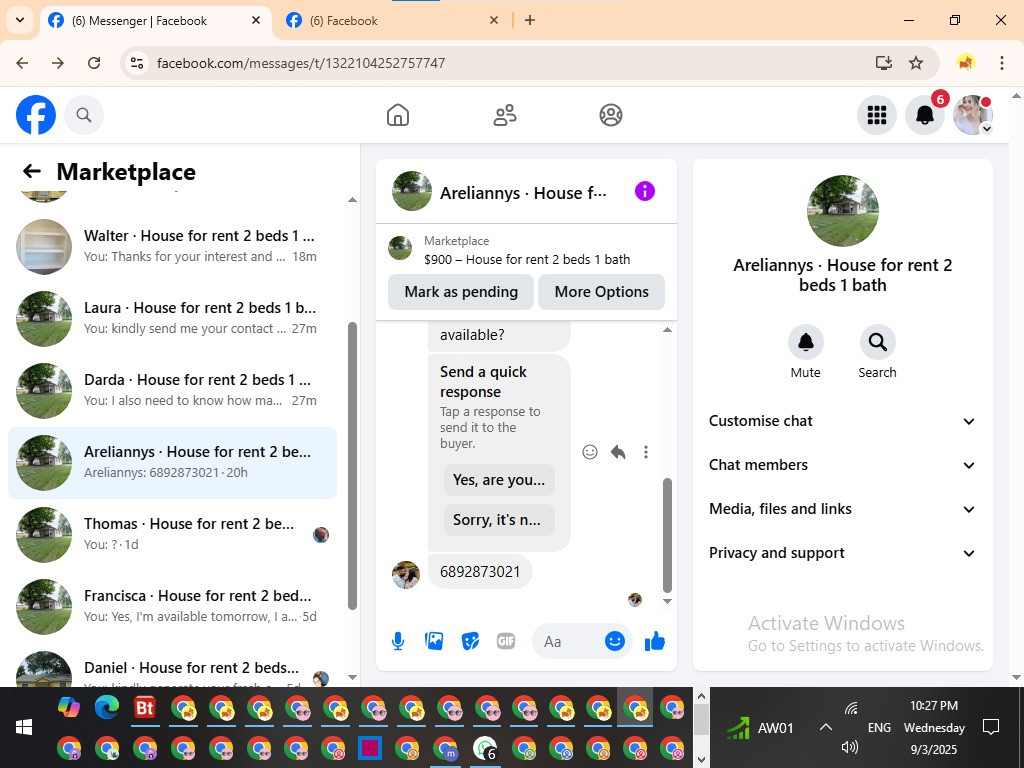
Task: Switch to the (6) Facebook tab
Action: click(x=392, y=21)
